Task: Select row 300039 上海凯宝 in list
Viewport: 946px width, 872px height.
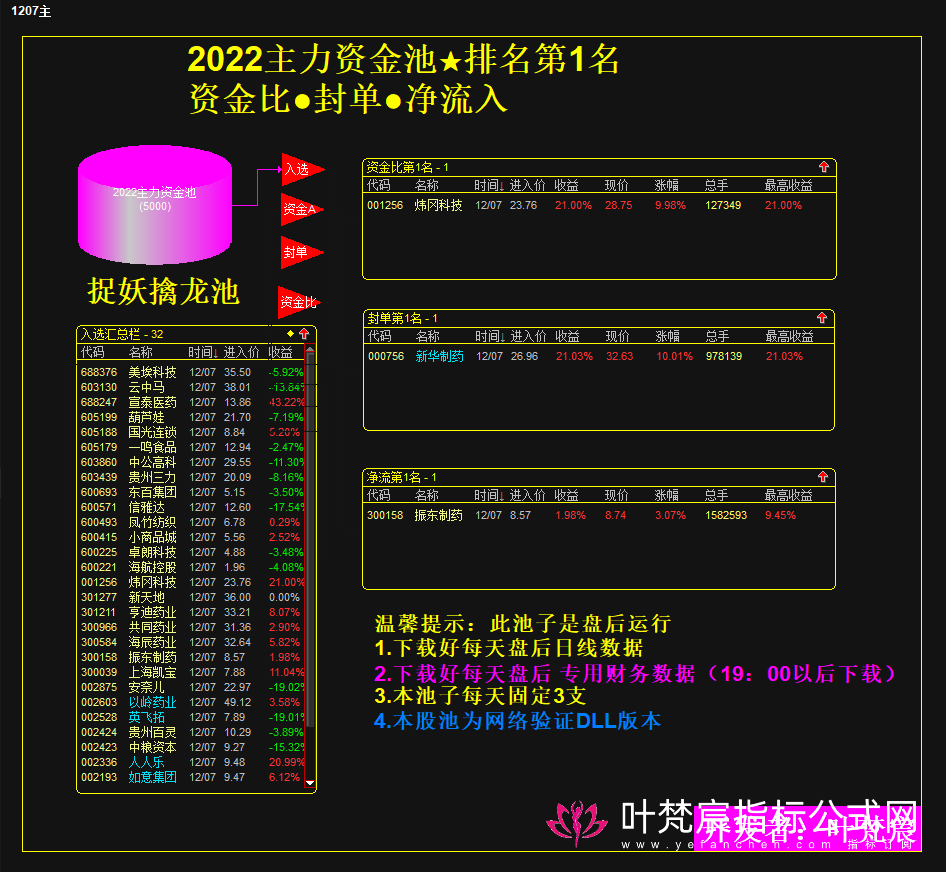Action: point(192,672)
